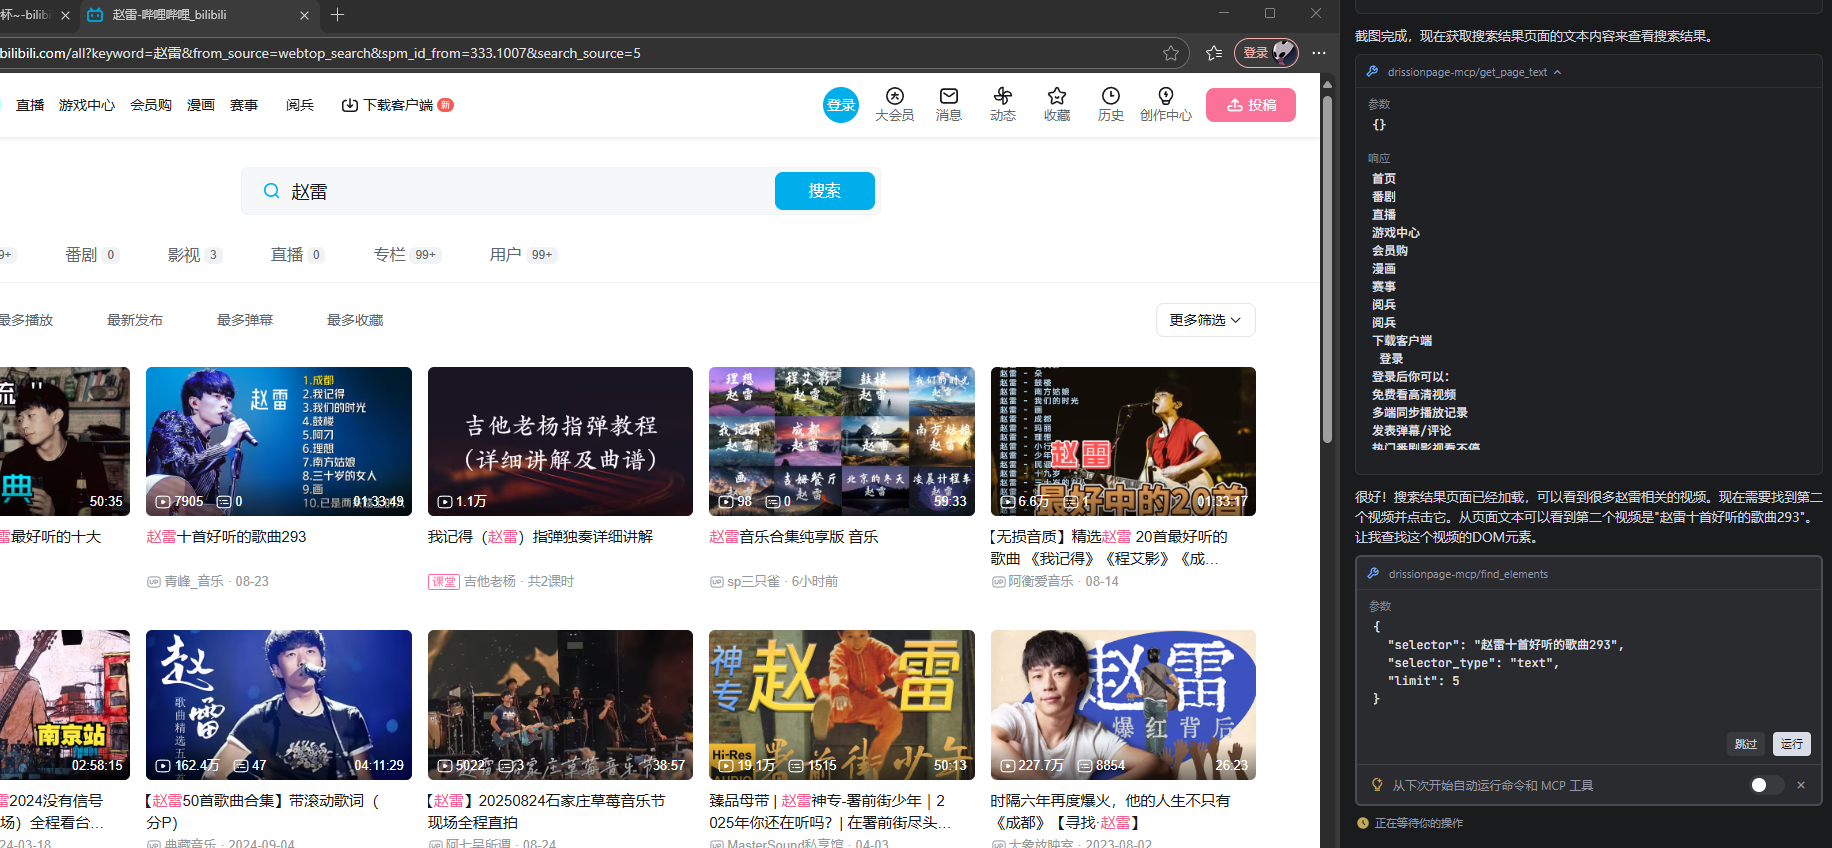Image resolution: width=1832 pixels, height=848 pixels.
Task: Click the lightbulb auto-run hint icon
Action: (x=1377, y=785)
